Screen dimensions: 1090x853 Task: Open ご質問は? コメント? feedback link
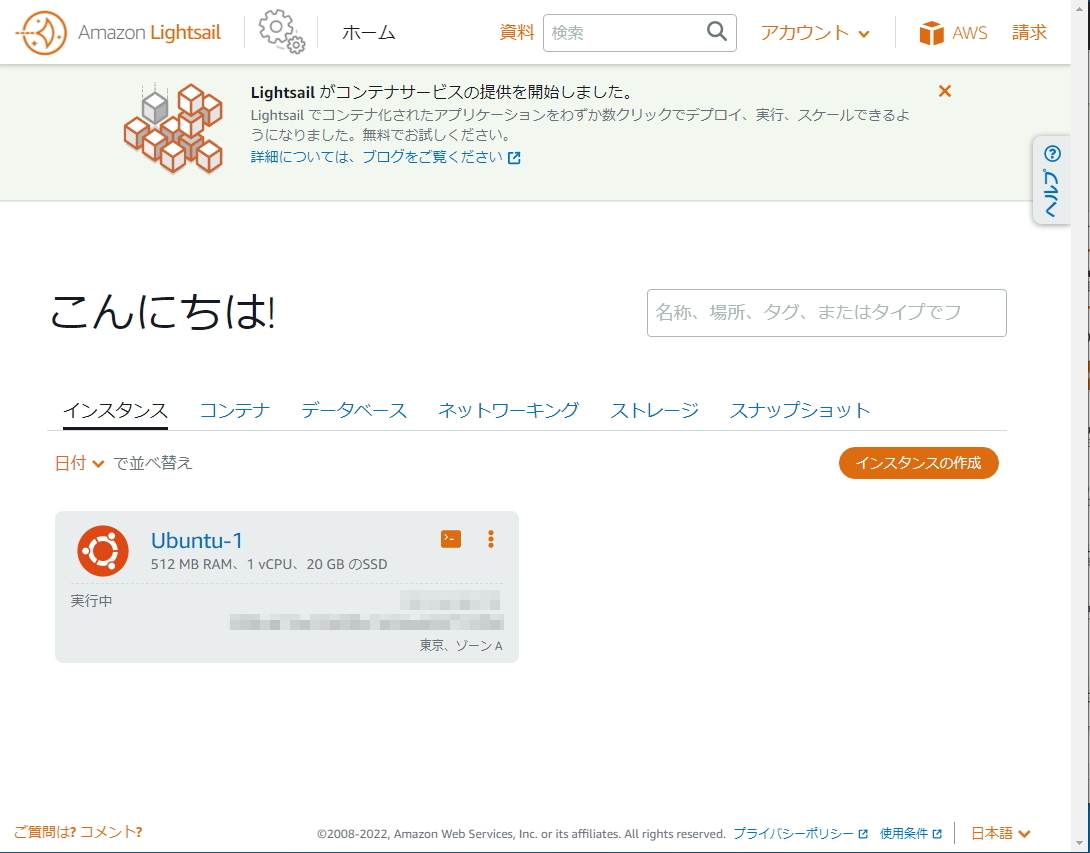pos(78,831)
